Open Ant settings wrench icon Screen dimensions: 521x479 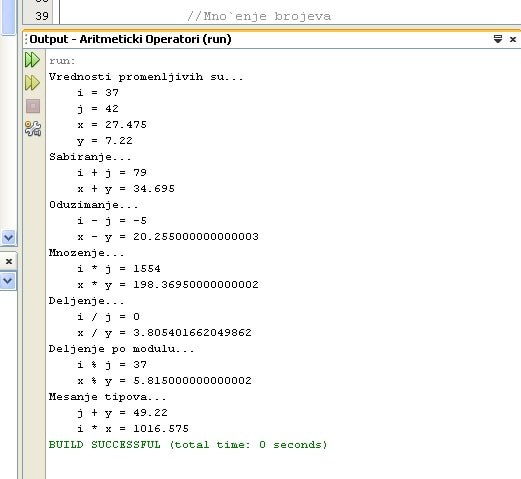[33, 128]
